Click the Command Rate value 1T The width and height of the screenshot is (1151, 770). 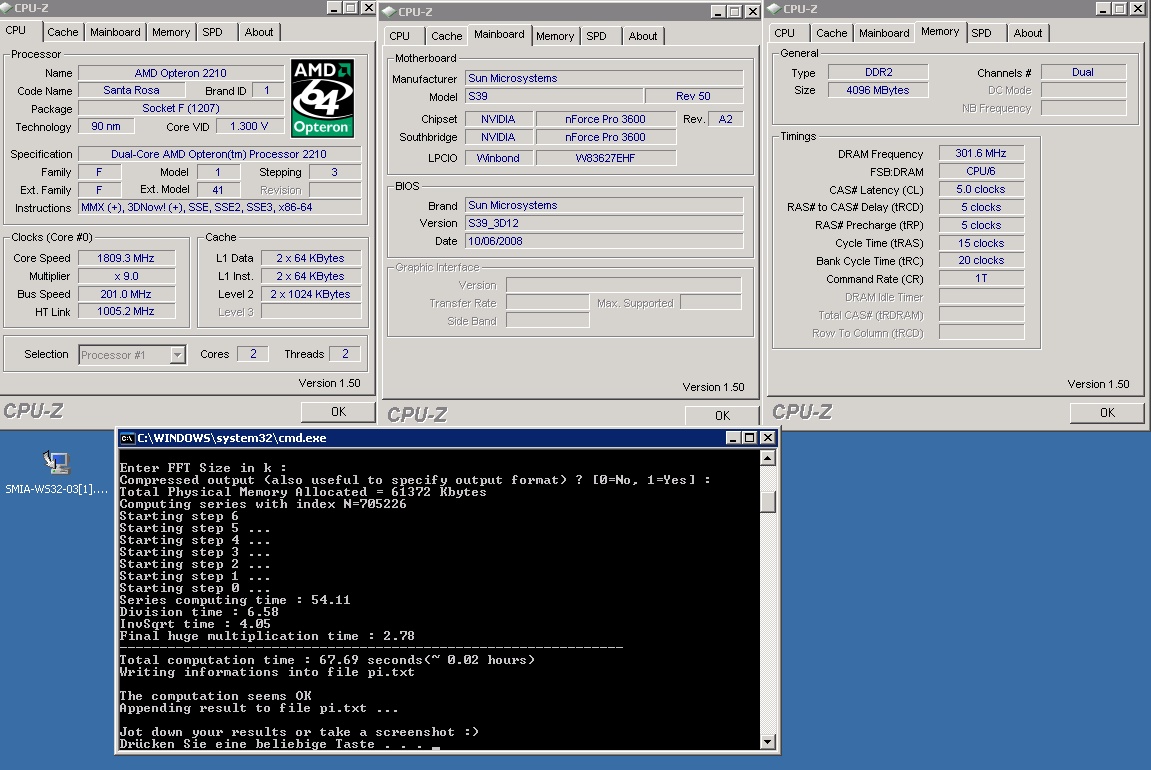coord(981,279)
